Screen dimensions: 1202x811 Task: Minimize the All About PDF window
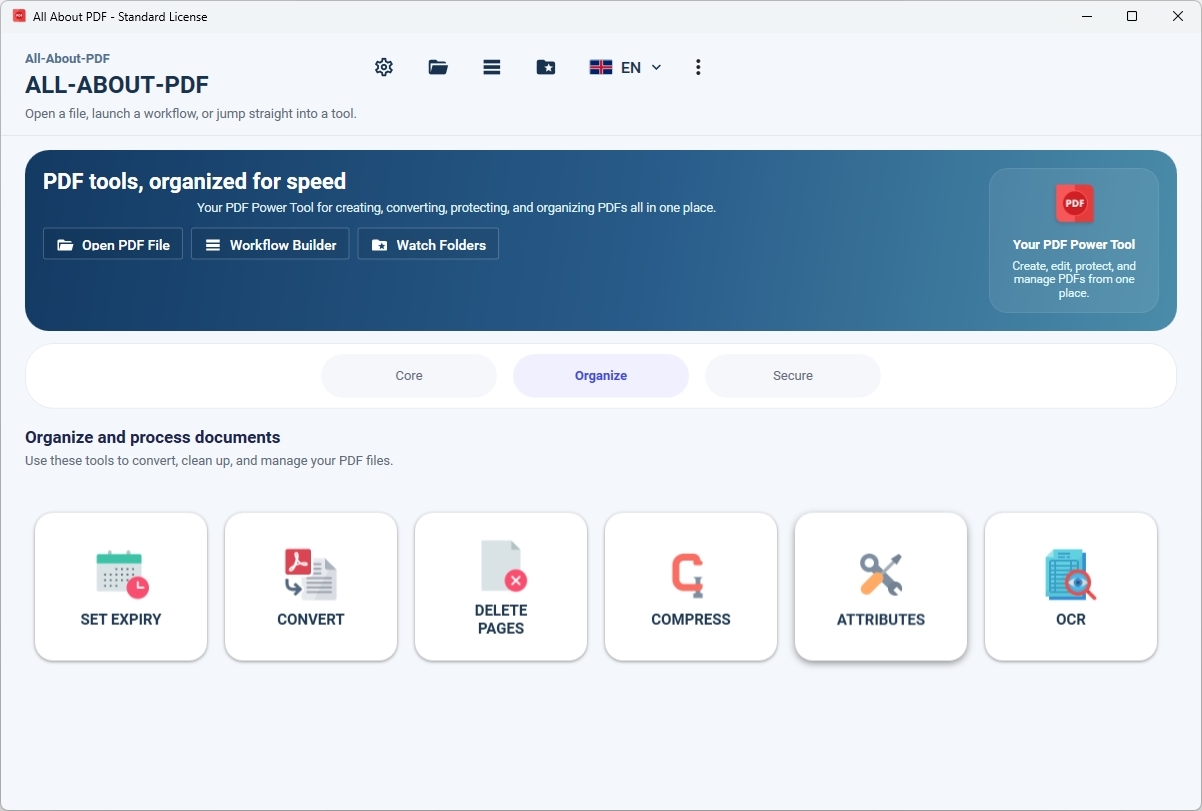pyautogui.click(x=1086, y=16)
